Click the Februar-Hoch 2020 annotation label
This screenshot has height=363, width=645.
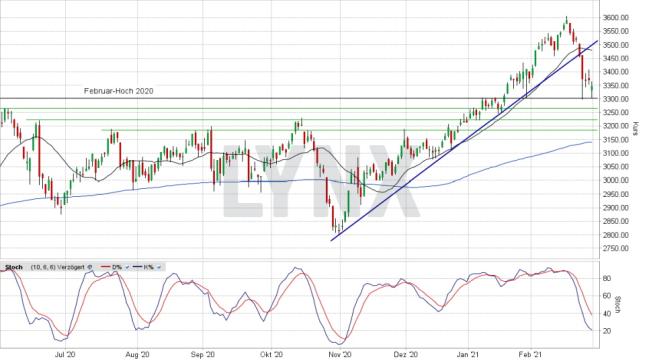tap(118, 91)
